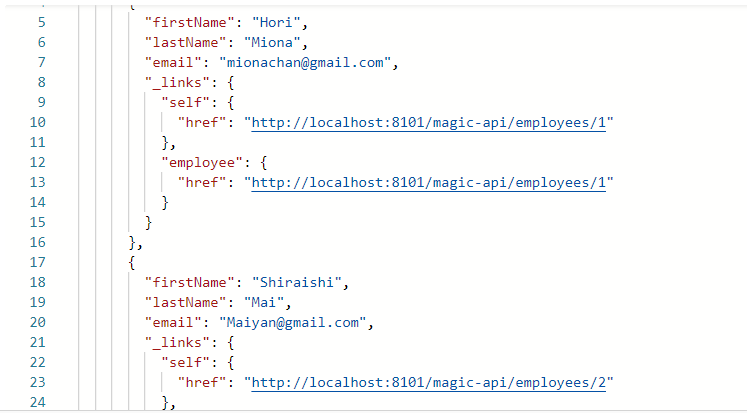Select the "Miona" last name value
Viewport: 747px width, 413px height.
(272, 43)
